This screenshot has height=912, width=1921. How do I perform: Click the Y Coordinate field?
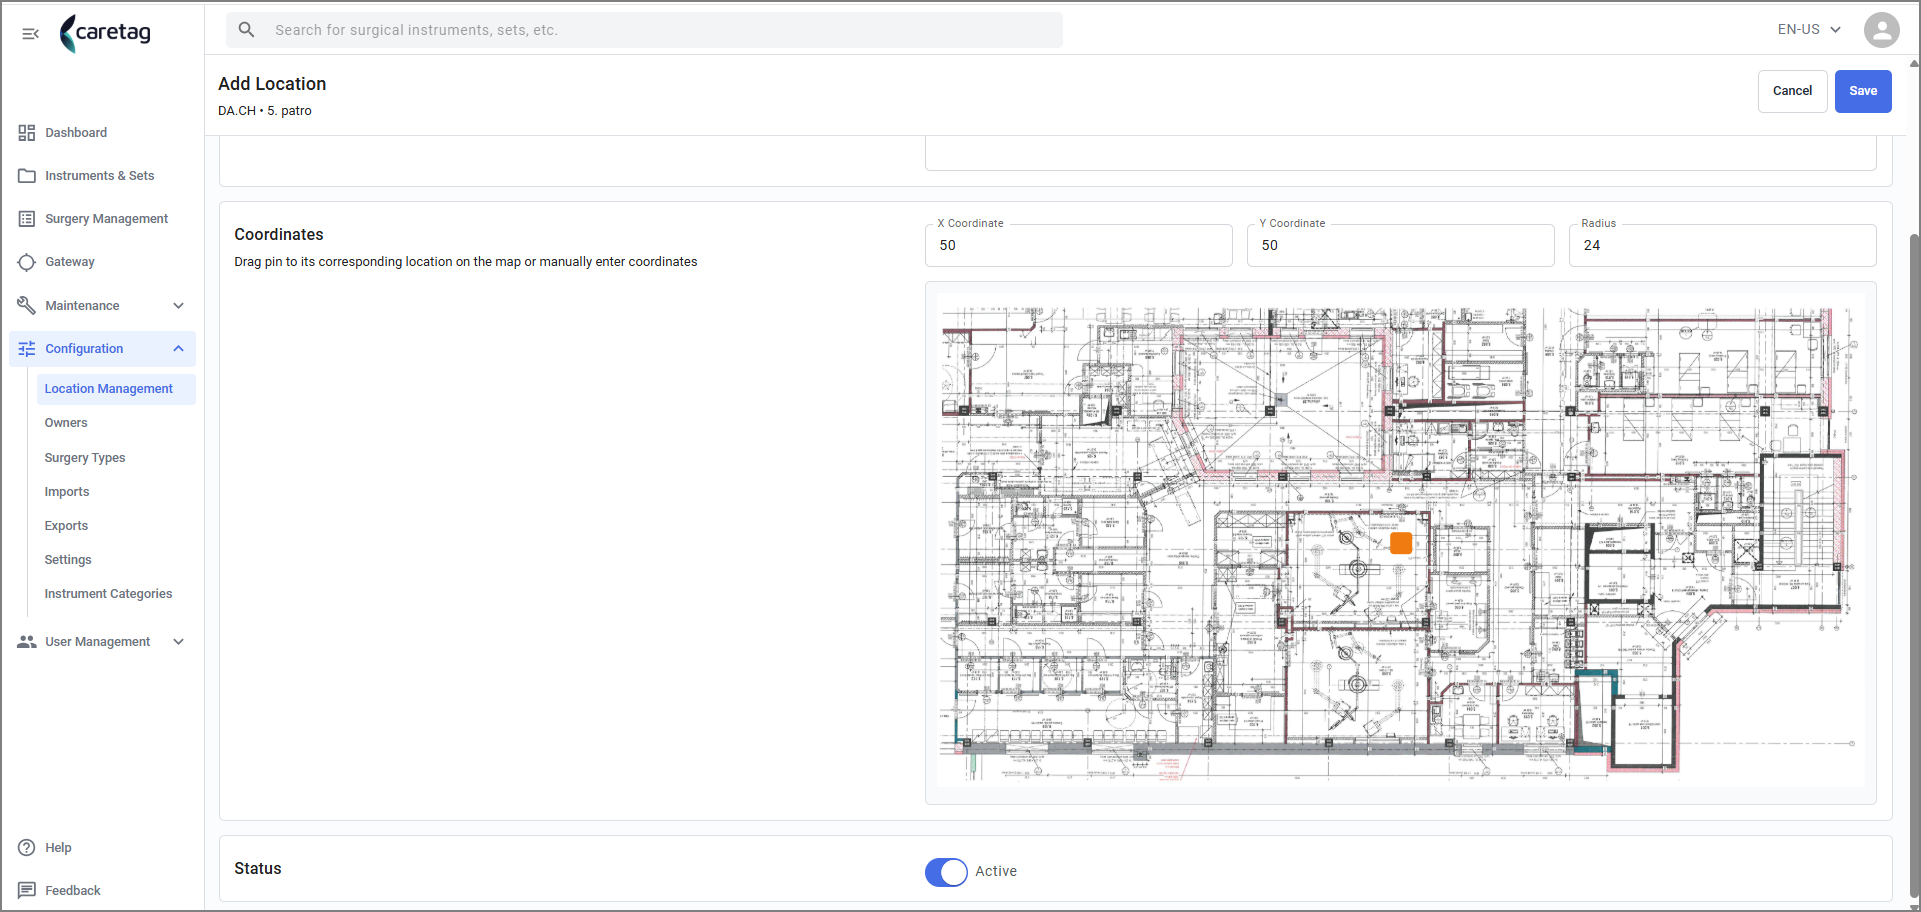(x=1401, y=245)
